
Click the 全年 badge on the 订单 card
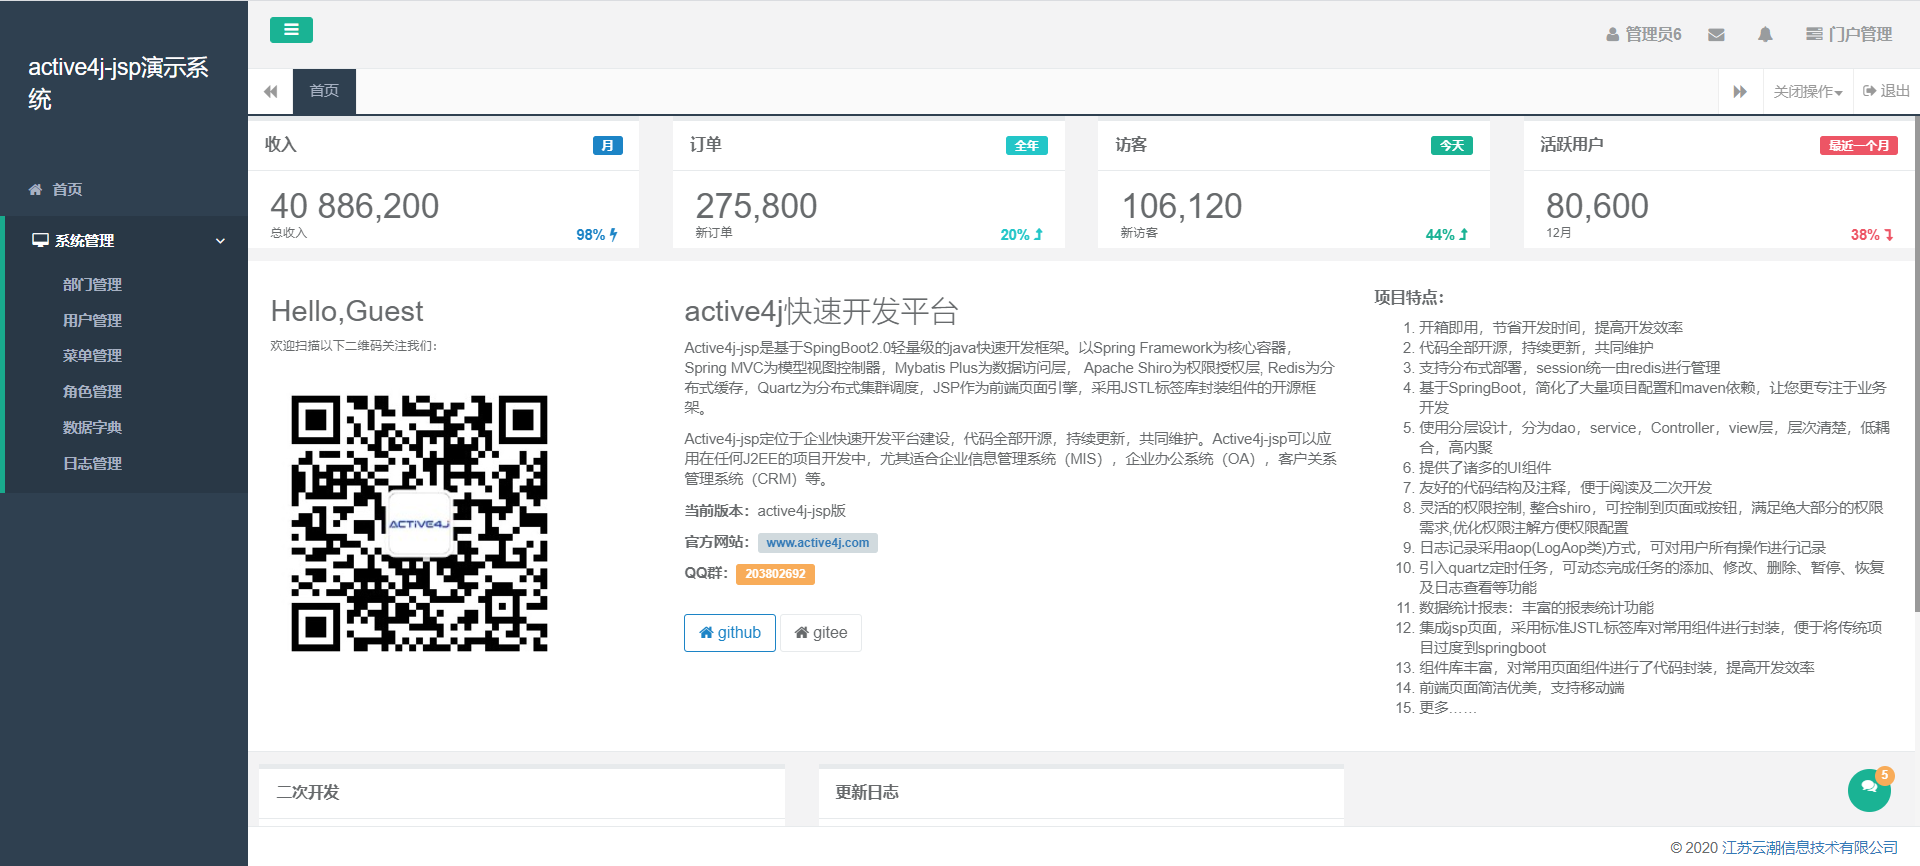click(x=1027, y=146)
